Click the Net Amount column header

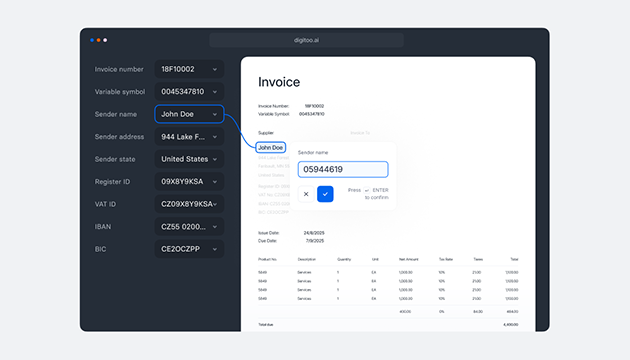click(x=409, y=260)
